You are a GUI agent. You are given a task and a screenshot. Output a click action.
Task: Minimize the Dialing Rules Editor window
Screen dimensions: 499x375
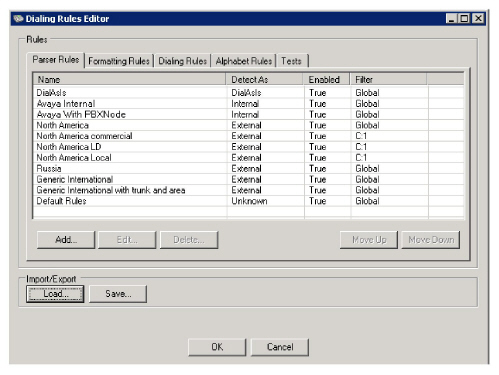[x=451, y=18]
